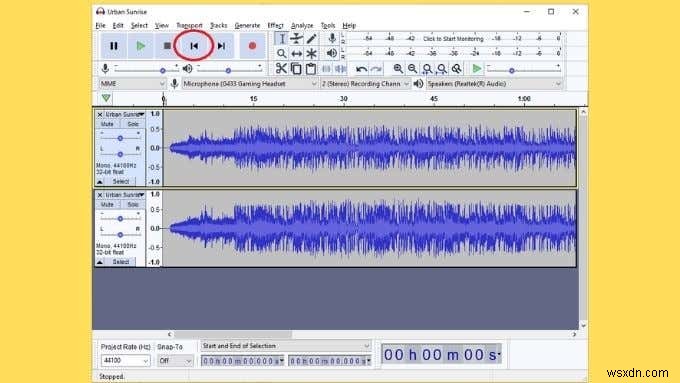The image size is (680, 383).
Task: Select the Envelope tool
Action: click(x=296, y=39)
